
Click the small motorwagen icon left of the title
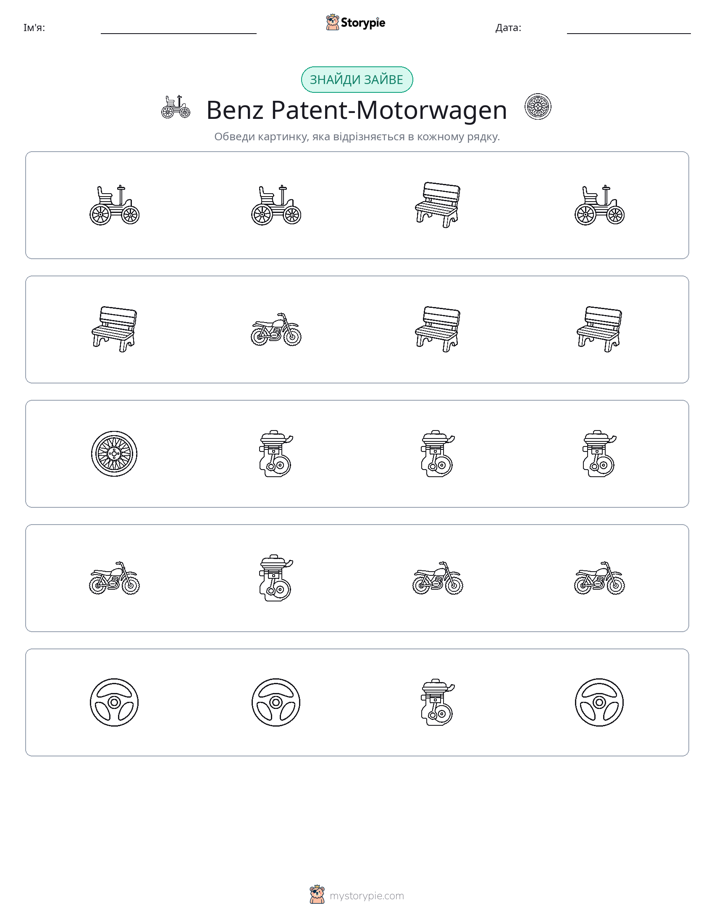pyautogui.click(x=176, y=107)
